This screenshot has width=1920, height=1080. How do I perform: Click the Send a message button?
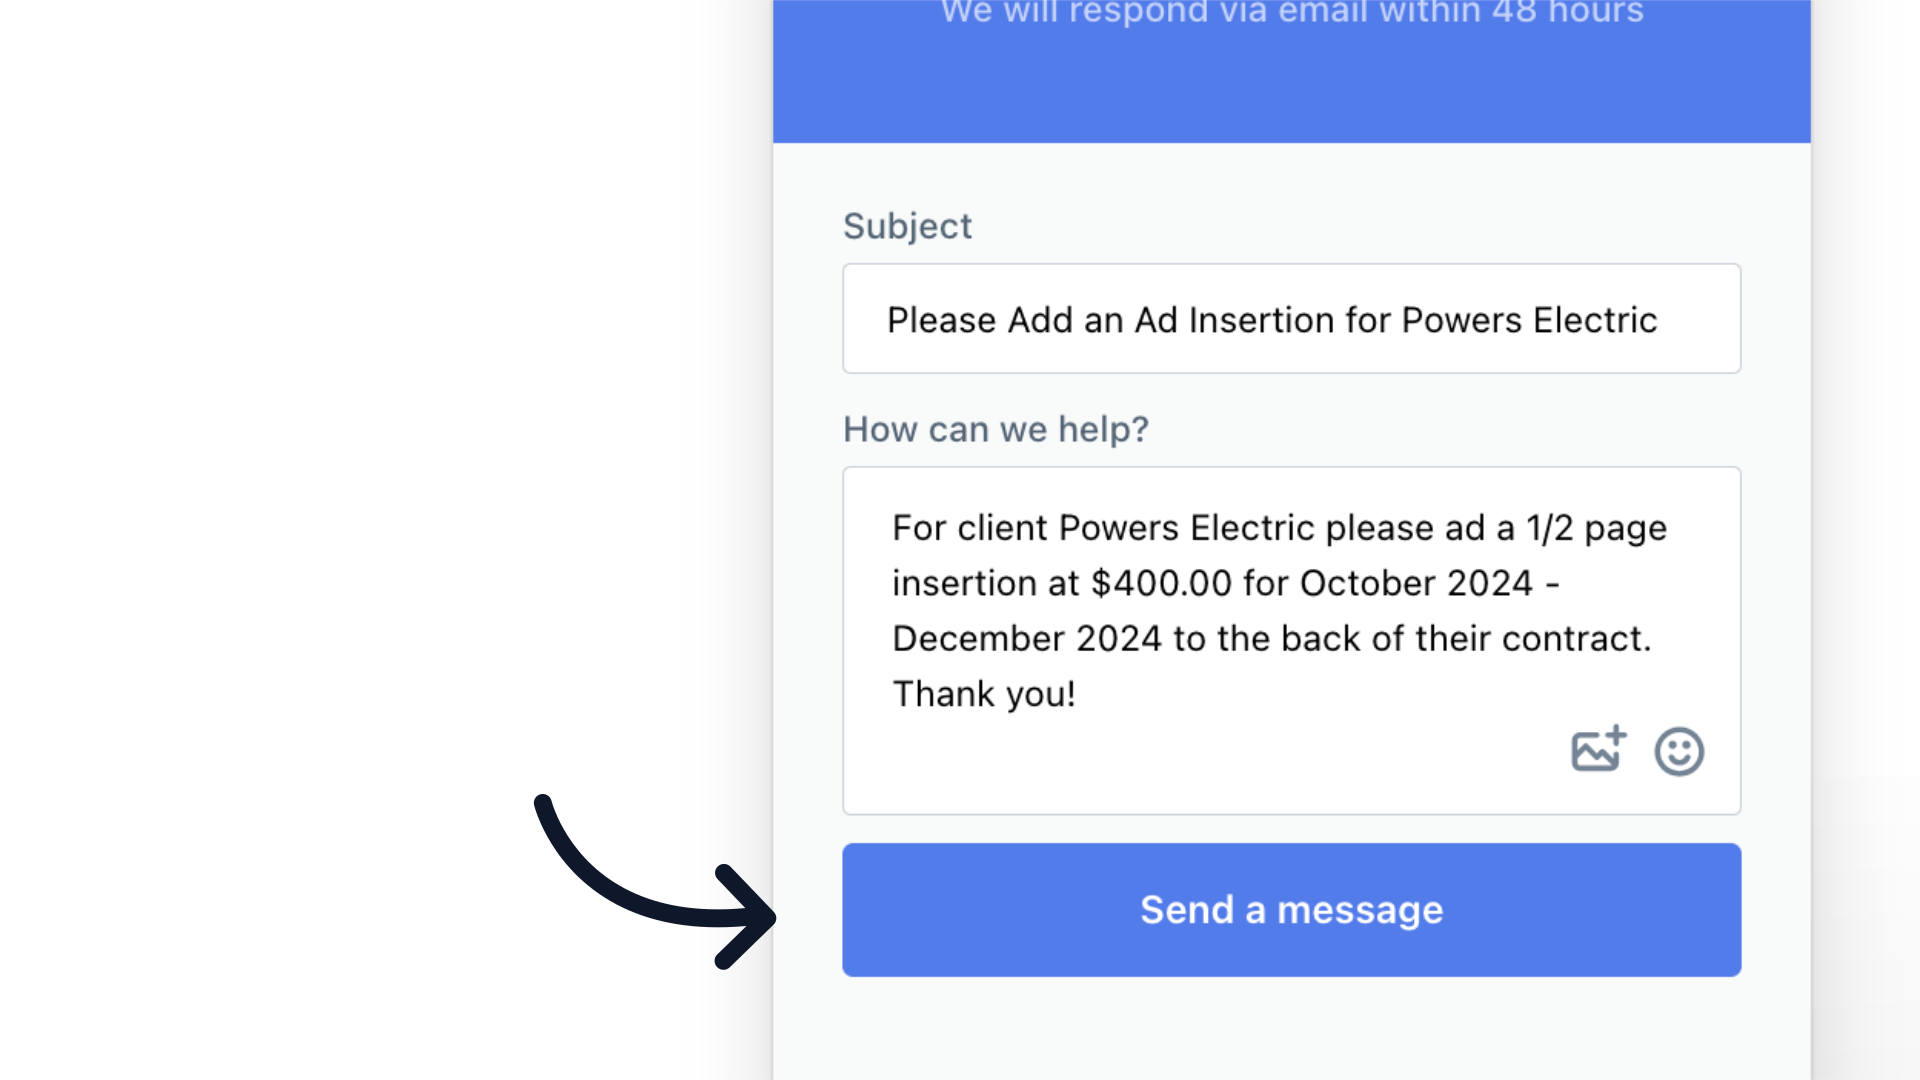coord(1291,910)
